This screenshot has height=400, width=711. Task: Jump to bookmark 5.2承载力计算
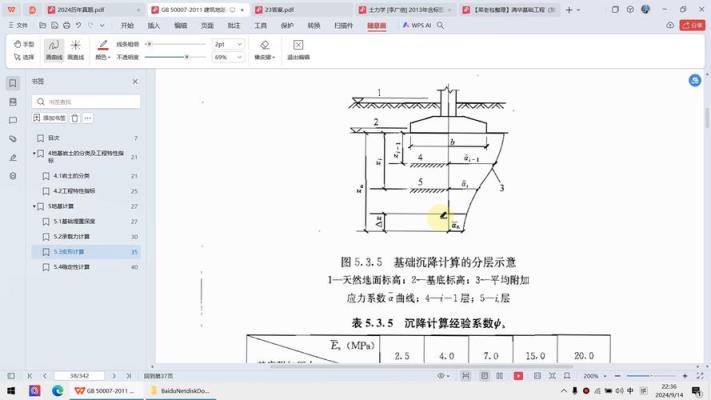tap(72, 237)
